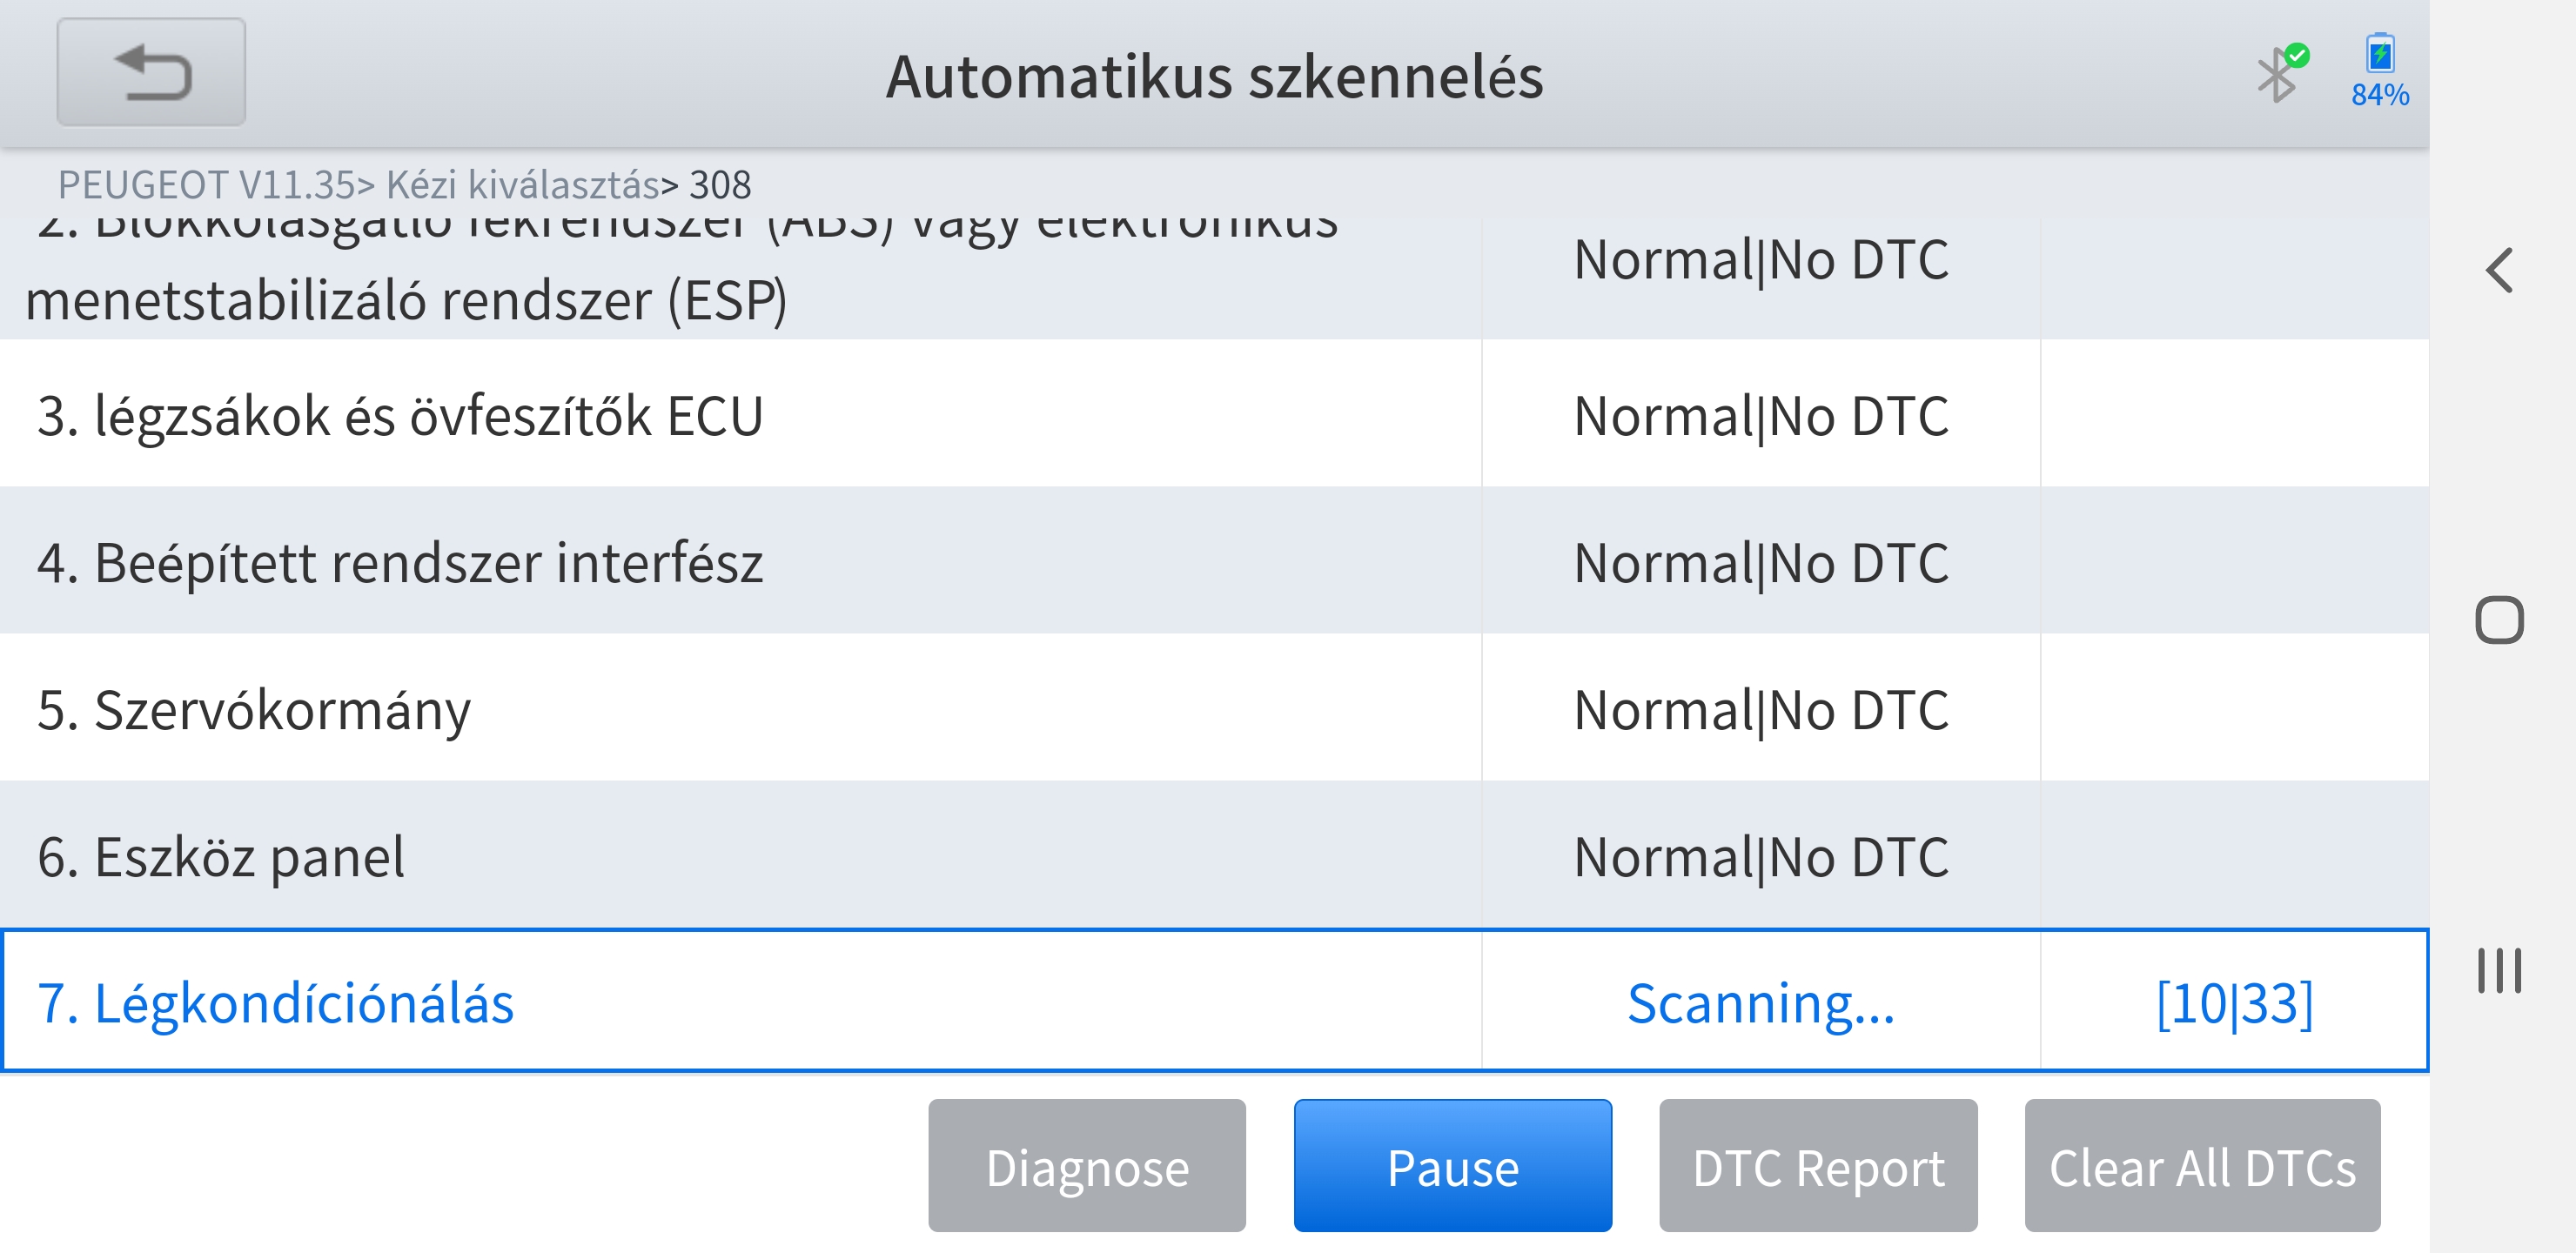Select the 308 breadcrumb item
This screenshot has width=2576, height=1253.
click(720, 185)
